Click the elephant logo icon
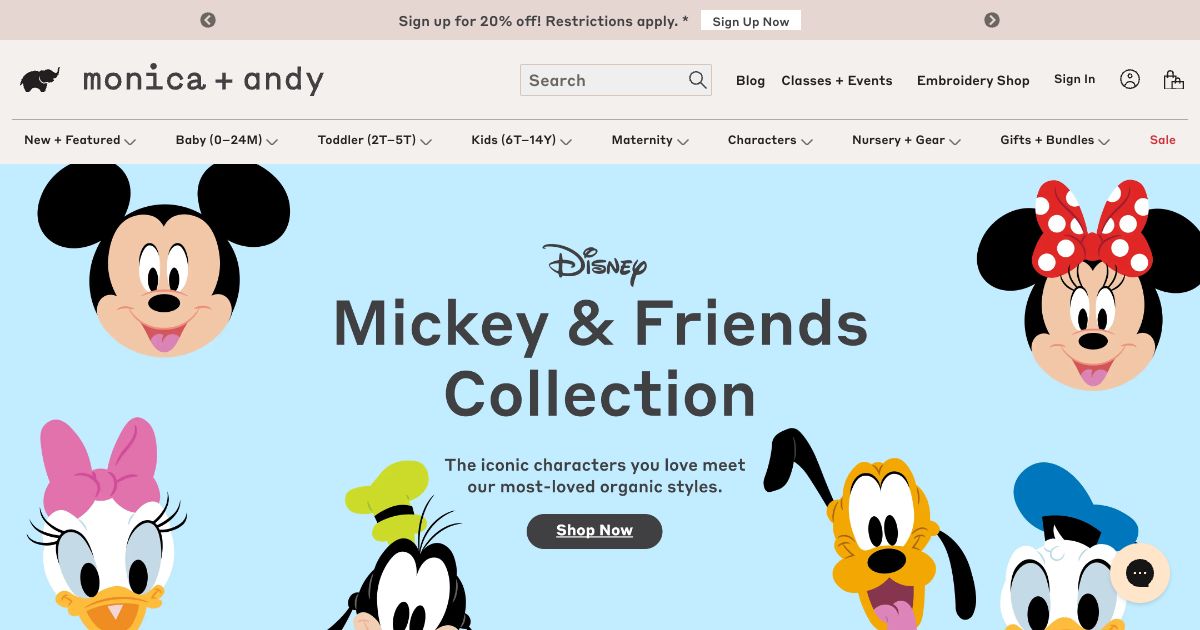The width and height of the screenshot is (1200, 630). [40, 80]
